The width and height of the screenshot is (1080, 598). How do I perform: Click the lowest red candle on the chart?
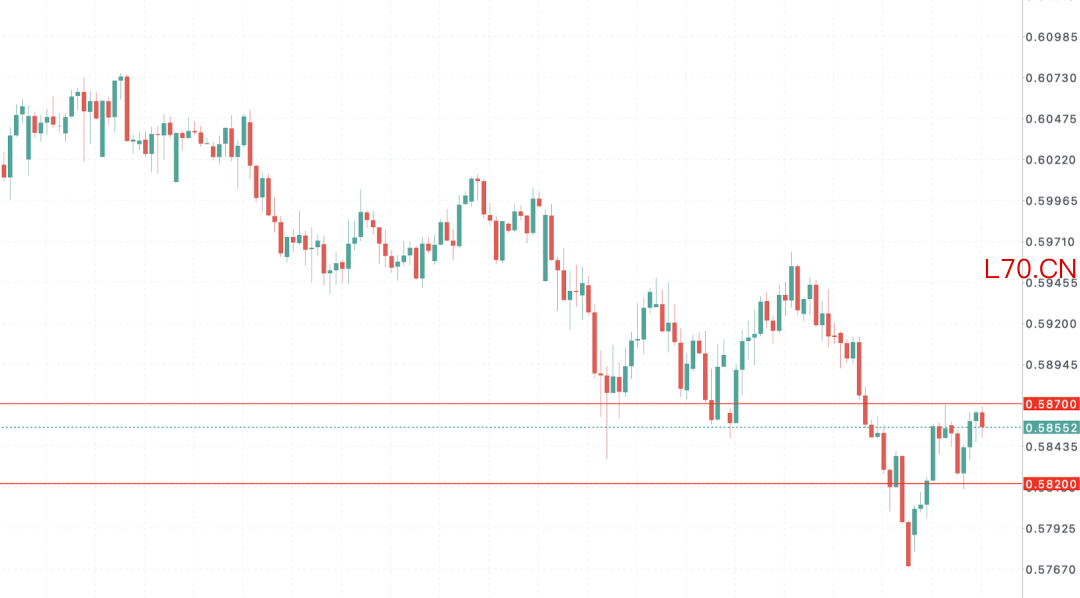(908, 543)
